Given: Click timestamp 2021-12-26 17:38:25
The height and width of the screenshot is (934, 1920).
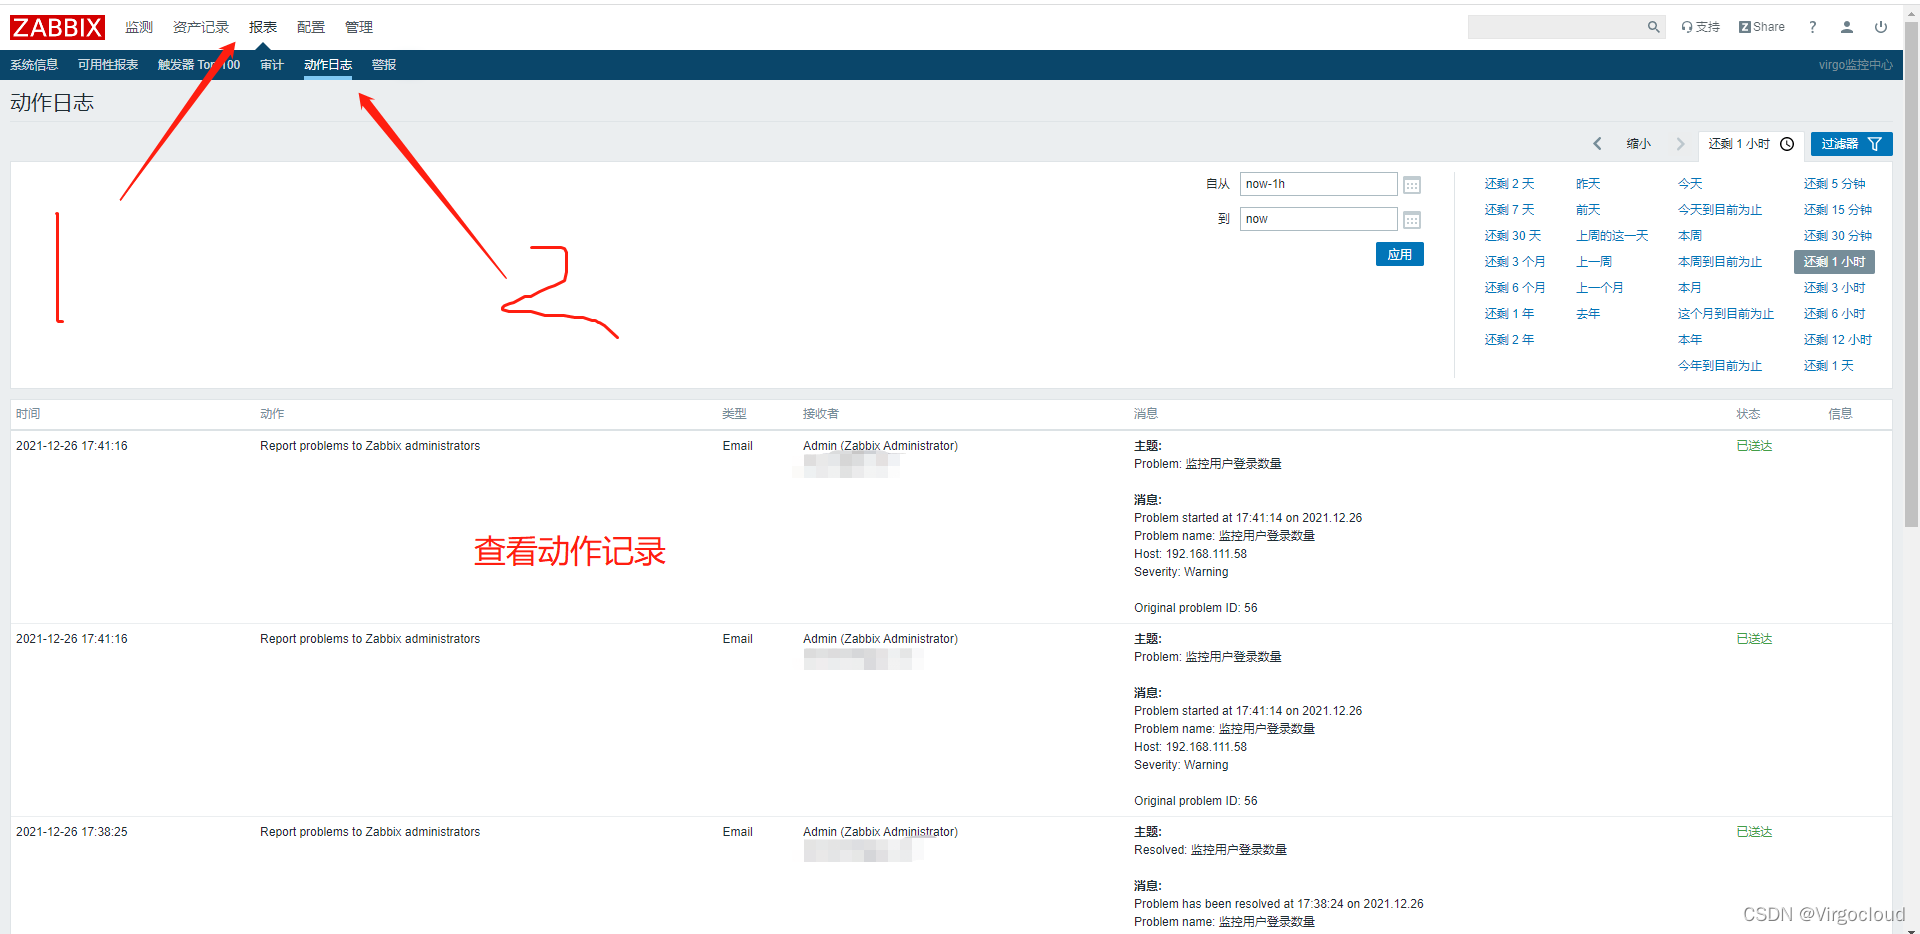Looking at the screenshot, I should click(x=72, y=832).
